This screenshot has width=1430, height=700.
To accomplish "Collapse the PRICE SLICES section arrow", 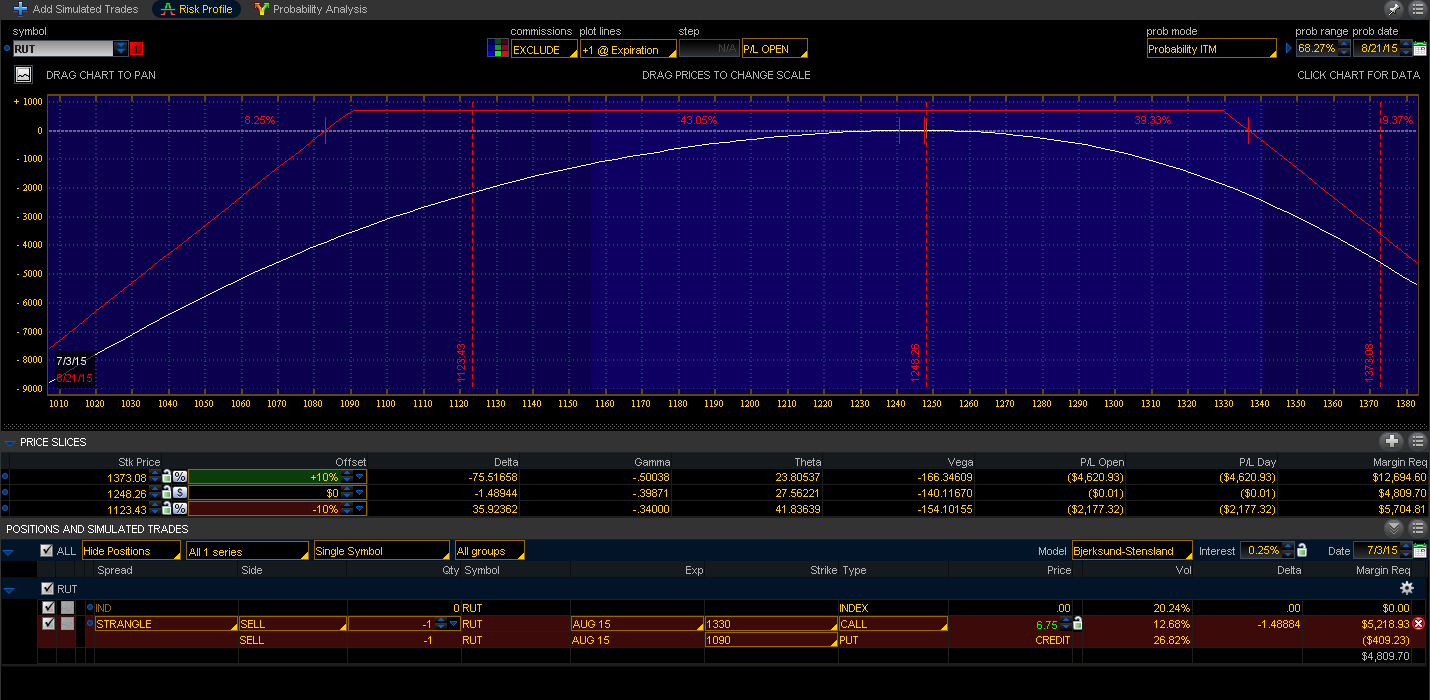I will point(10,441).
